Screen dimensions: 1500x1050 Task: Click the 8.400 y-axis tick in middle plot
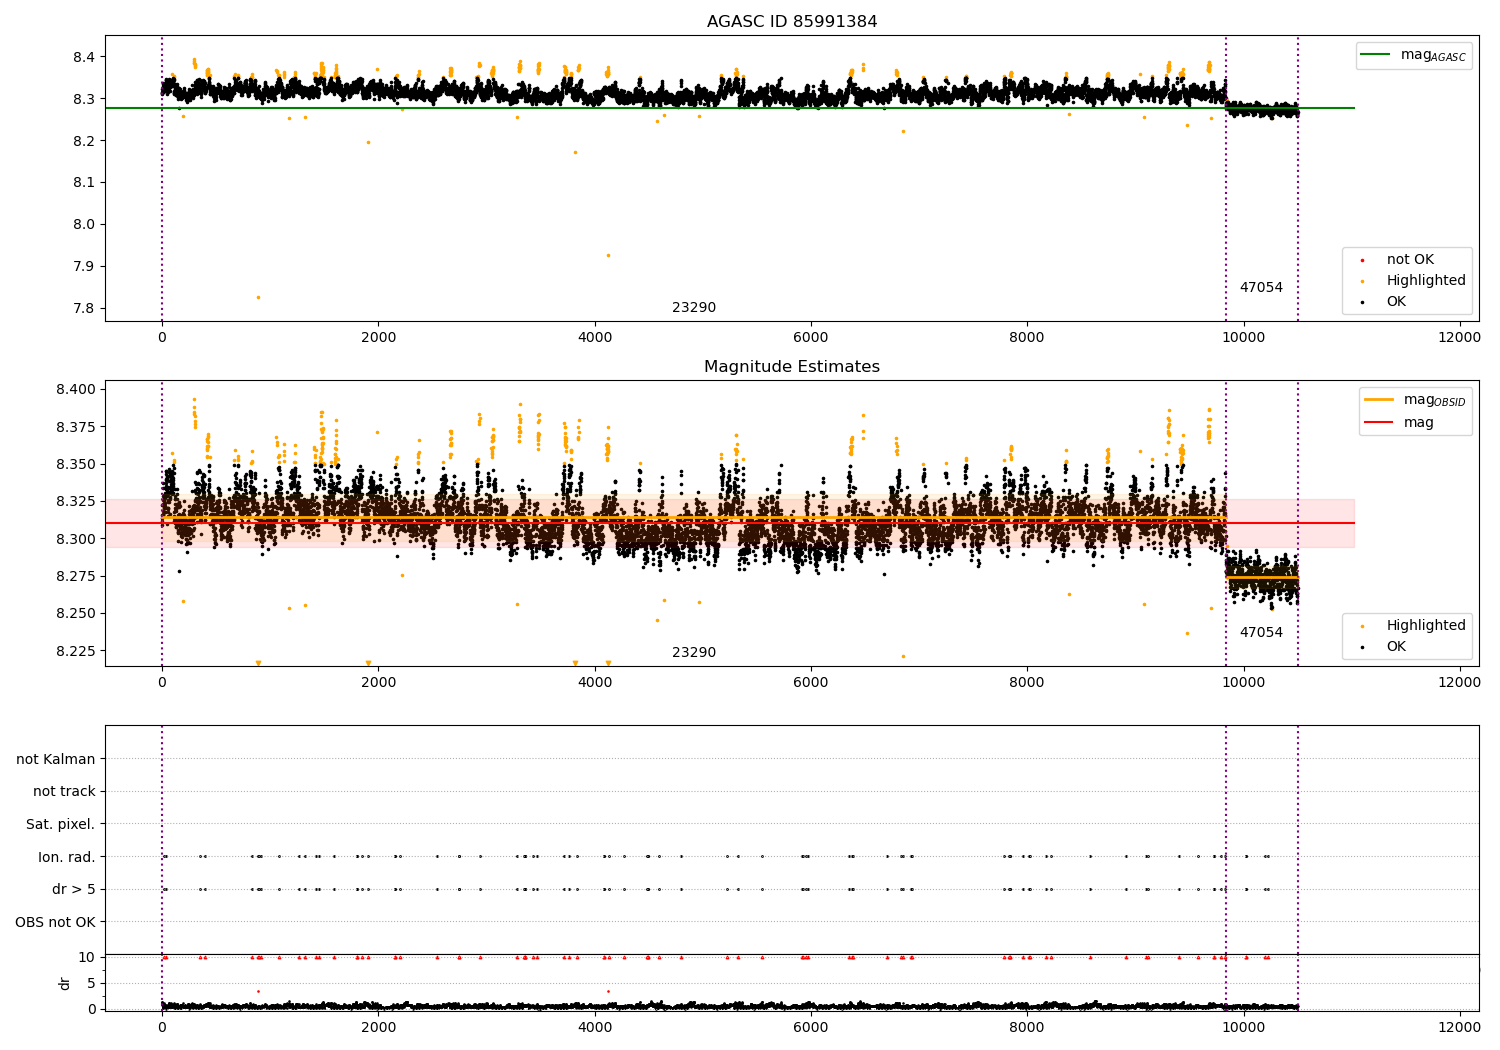click(x=76, y=389)
